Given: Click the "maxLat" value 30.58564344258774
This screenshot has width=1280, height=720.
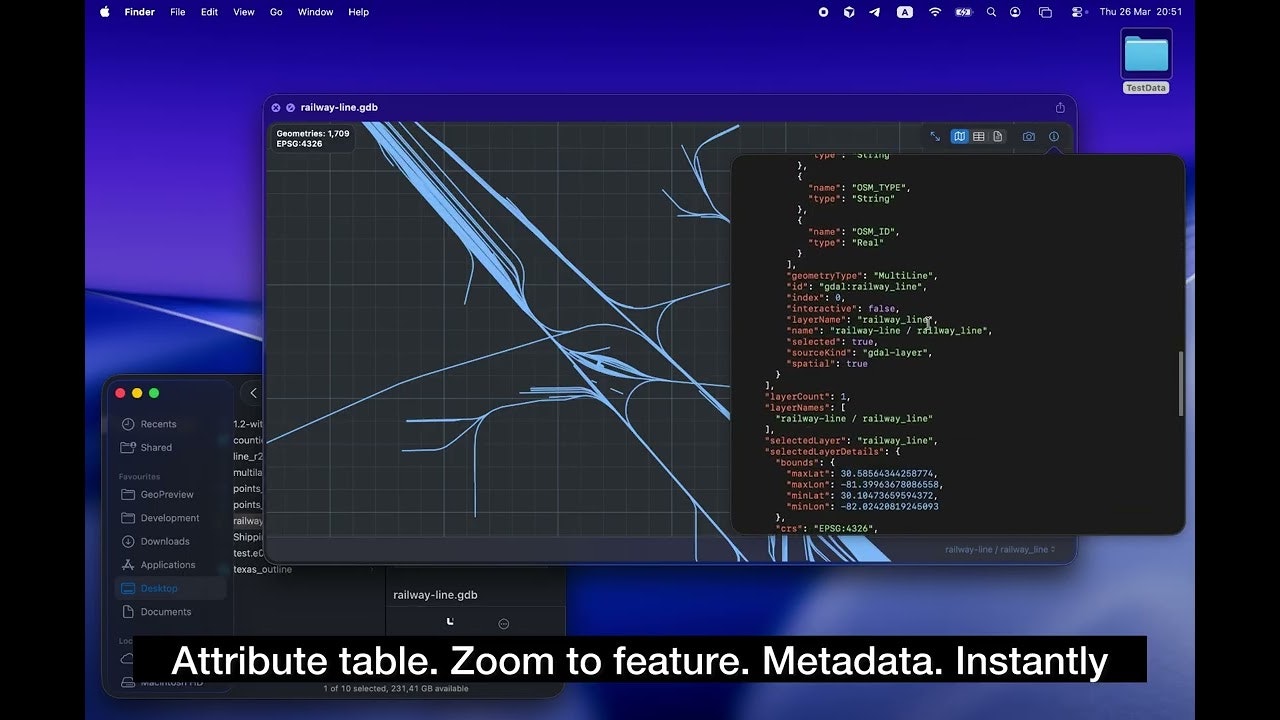Looking at the screenshot, I should tap(889, 473).
